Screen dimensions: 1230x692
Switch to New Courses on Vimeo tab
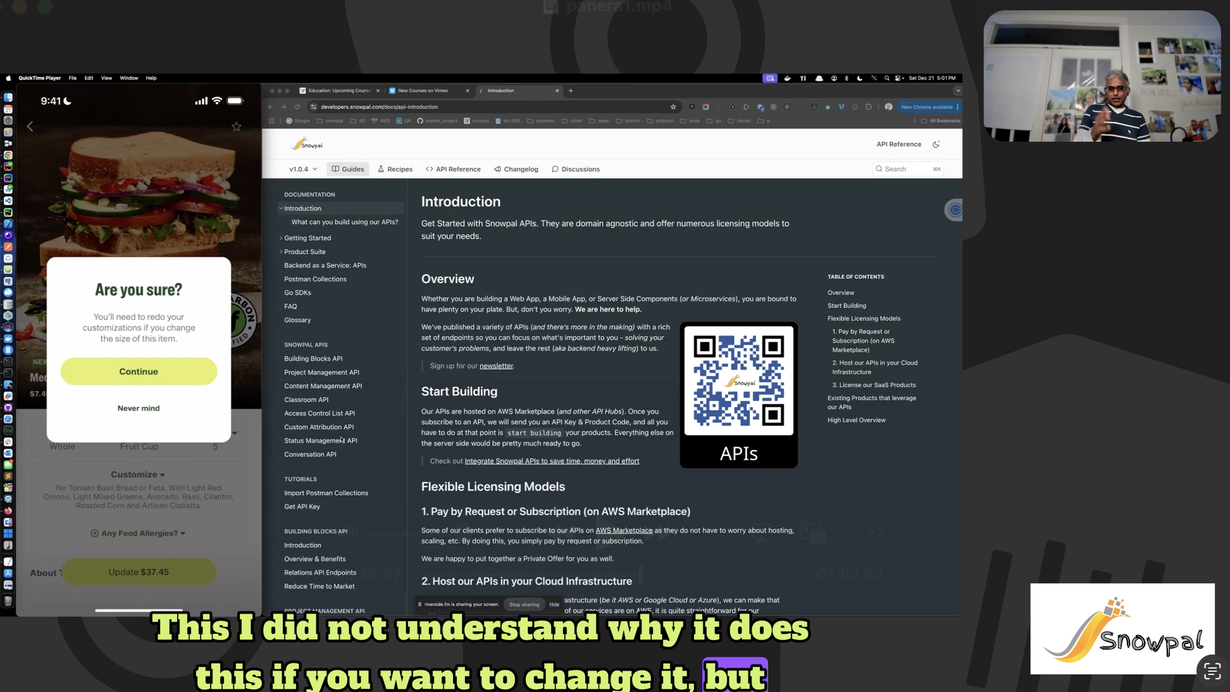click(429, 90)
